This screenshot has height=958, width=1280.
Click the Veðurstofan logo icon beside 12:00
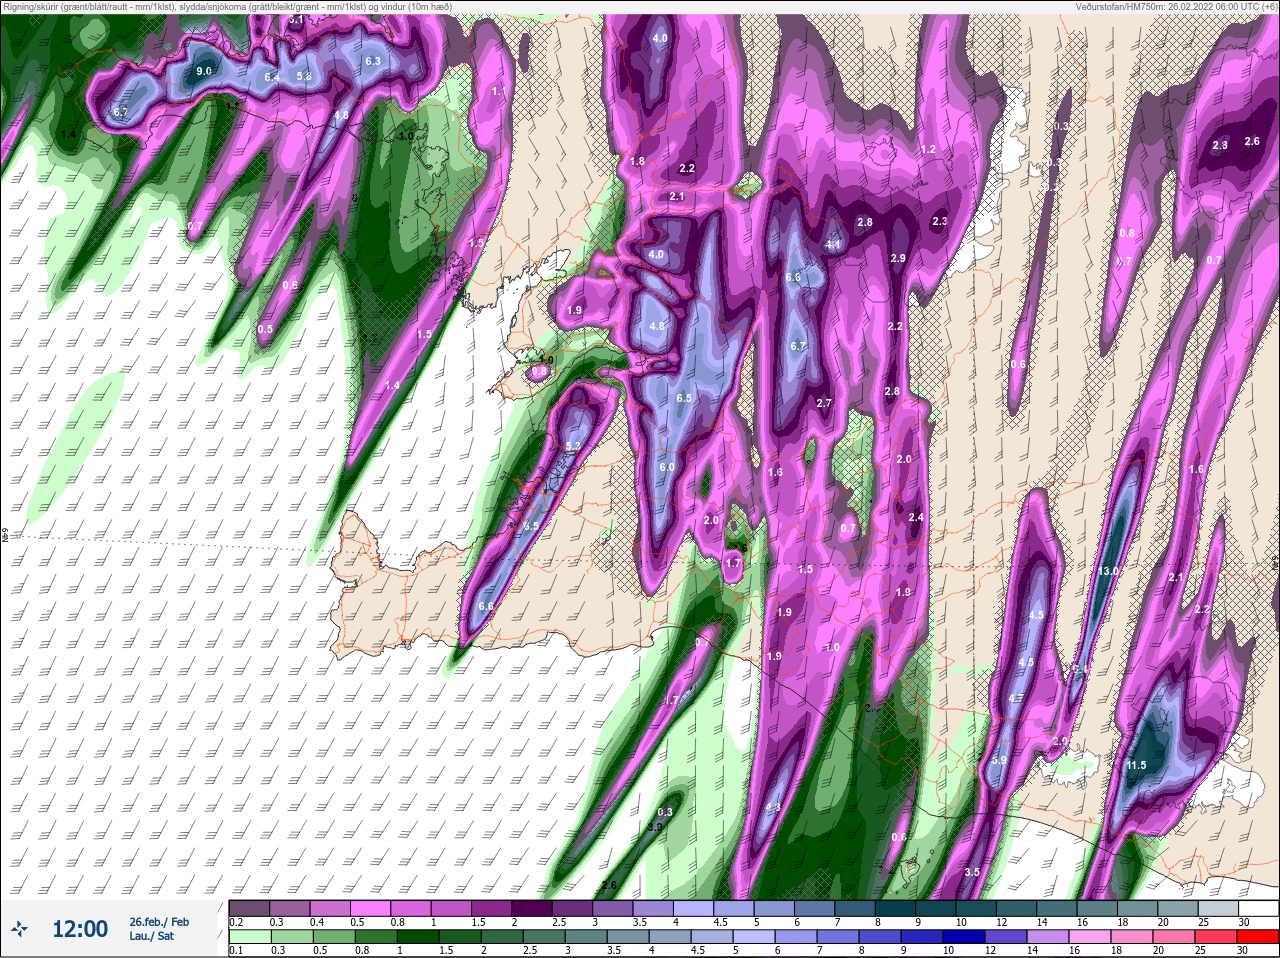coord(19,930)
